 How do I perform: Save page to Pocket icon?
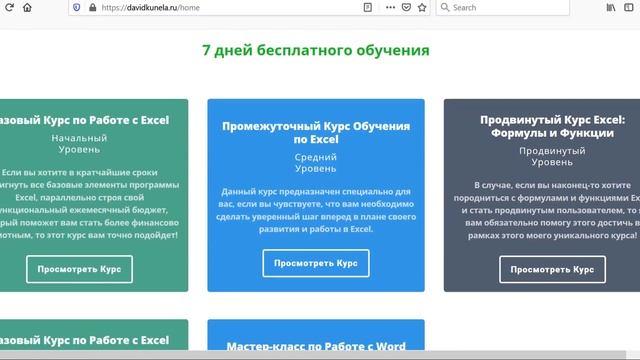pos(406,7)
